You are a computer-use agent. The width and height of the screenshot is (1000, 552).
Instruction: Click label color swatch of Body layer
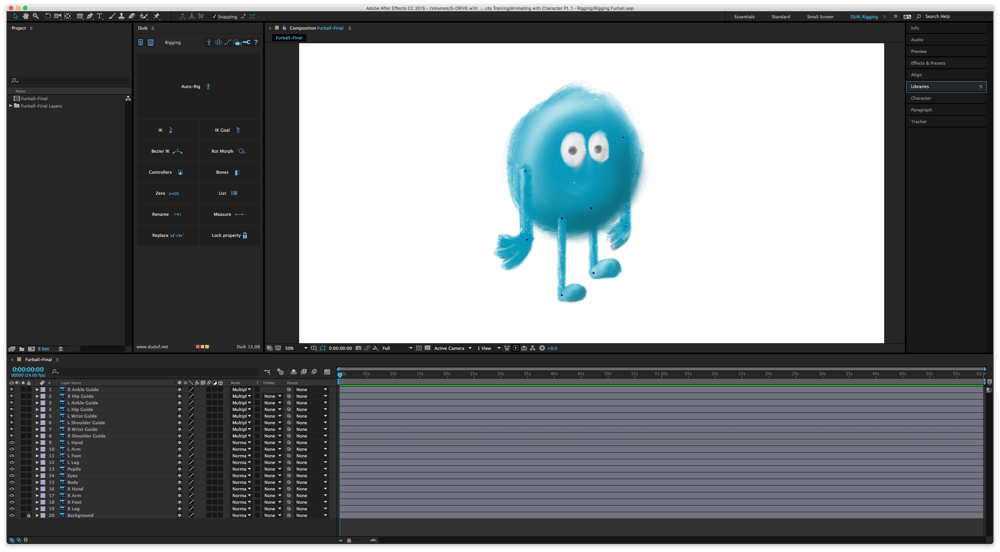click(43, 482)
